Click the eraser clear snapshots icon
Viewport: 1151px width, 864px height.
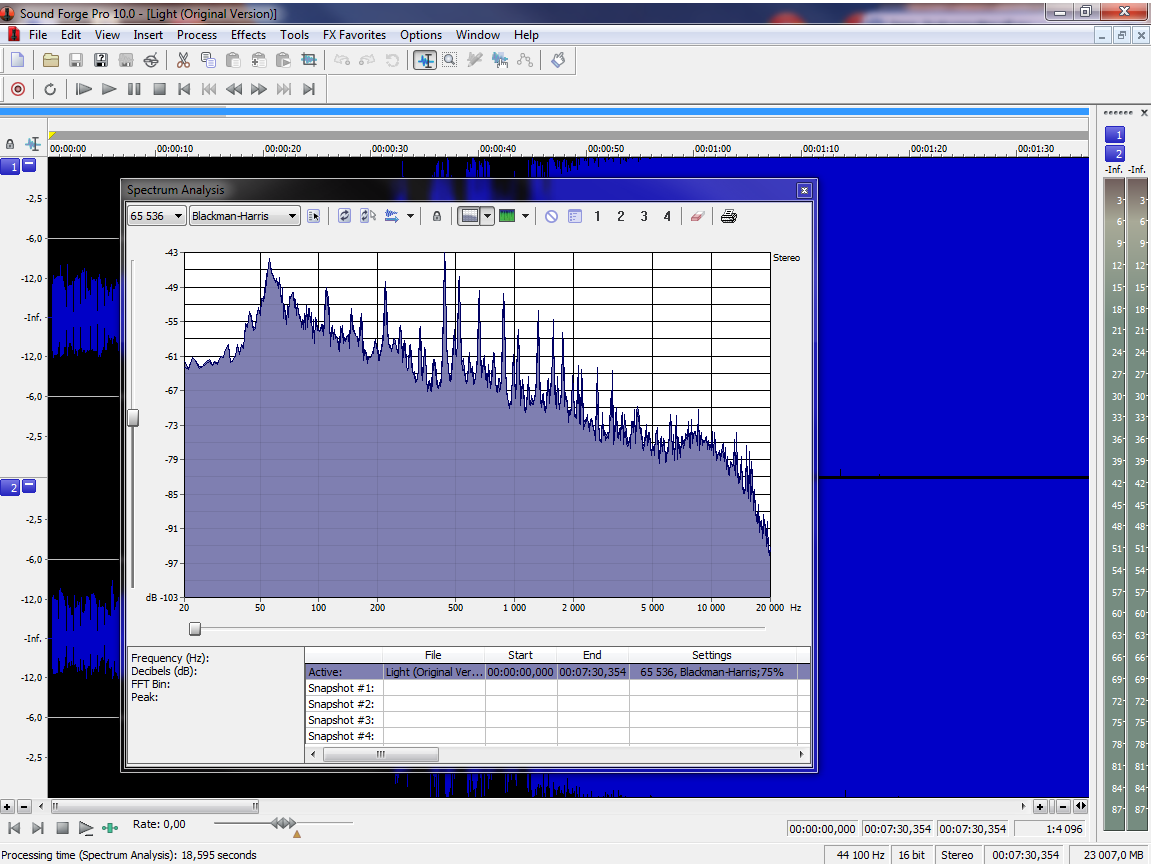click(x=697, y=216)
